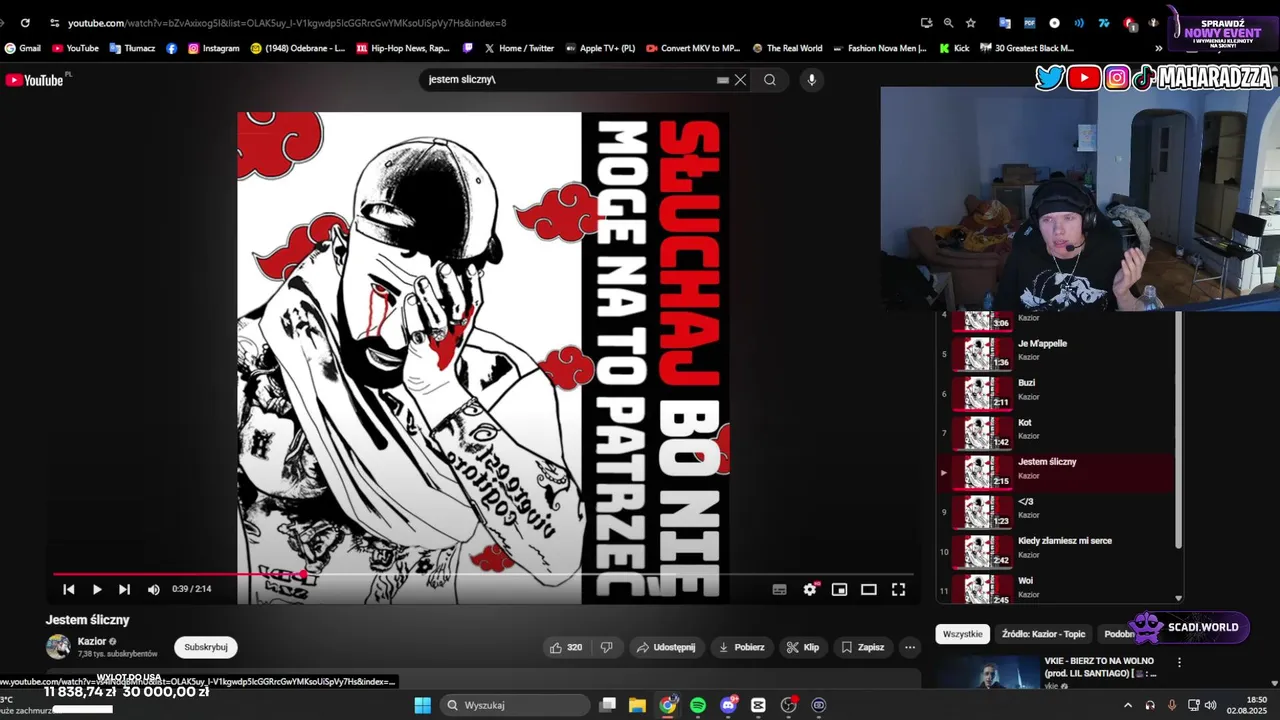
Task: Enter fullscreen video mode
Action: (898, 590)
